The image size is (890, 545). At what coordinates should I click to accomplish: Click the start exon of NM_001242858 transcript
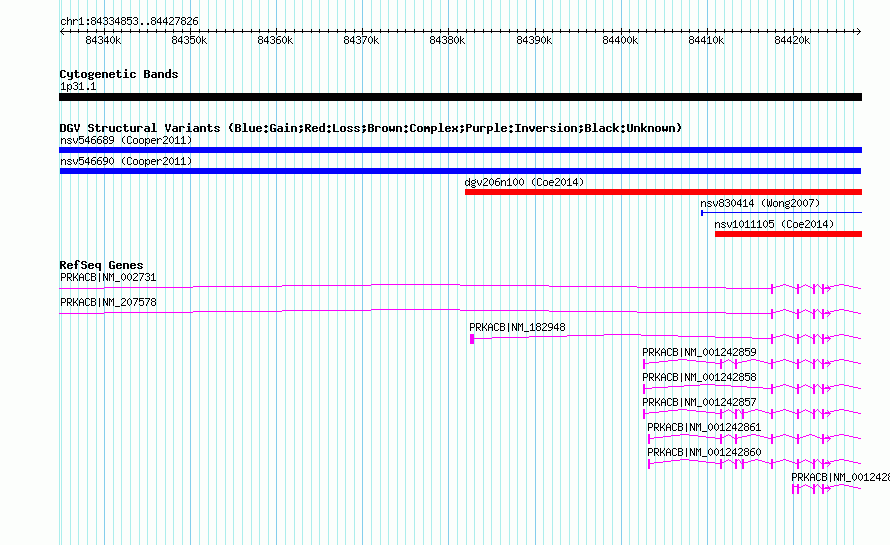coord(644,389)
